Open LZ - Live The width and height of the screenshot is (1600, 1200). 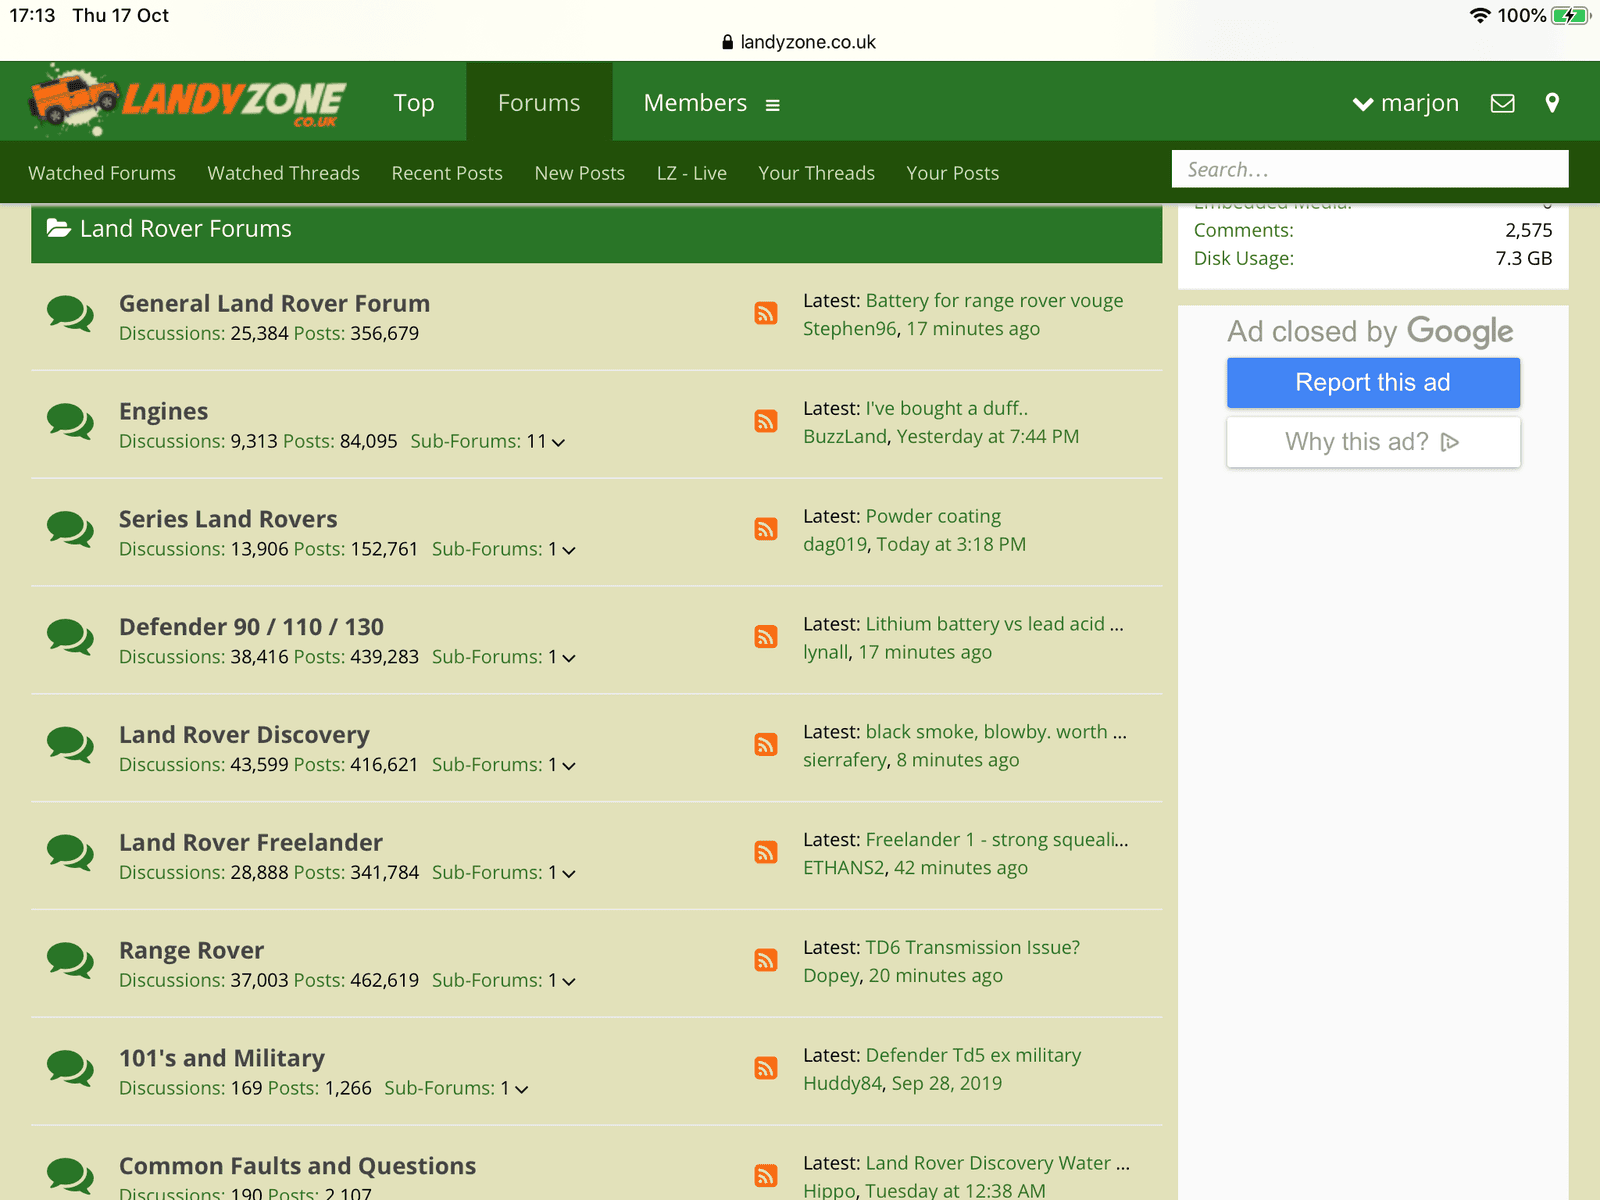[x=692, y=173]
